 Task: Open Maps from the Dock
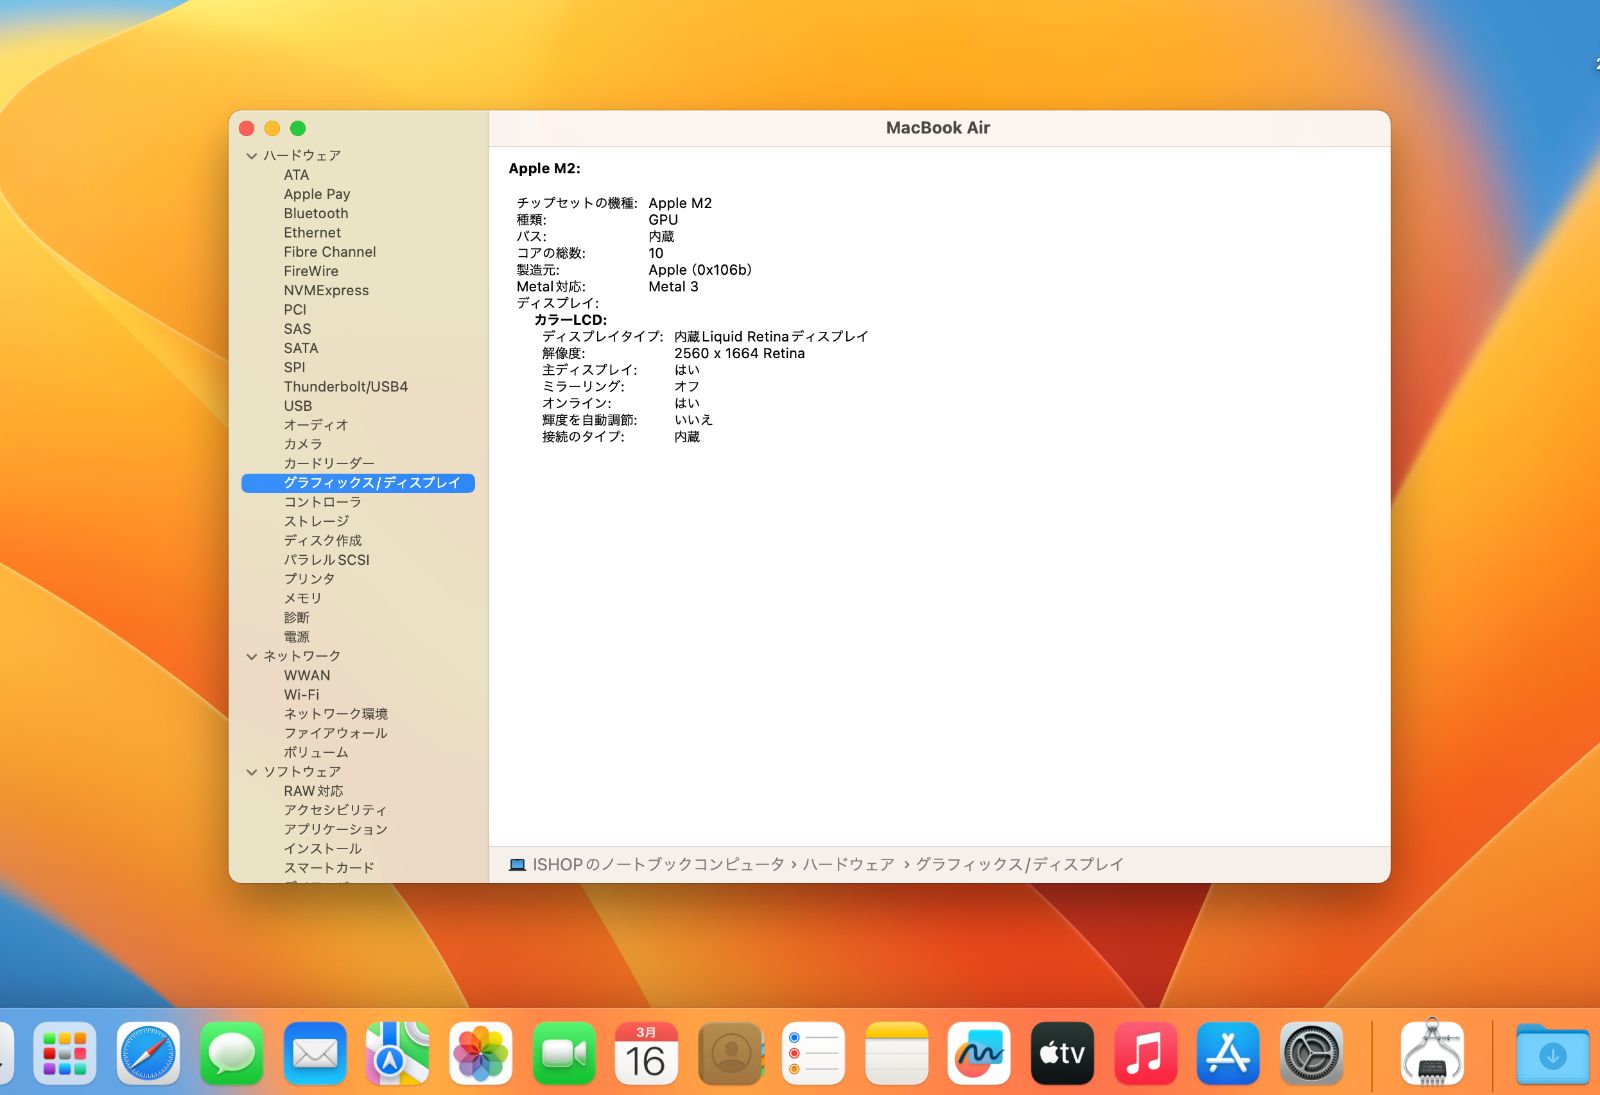[398, 1053]
